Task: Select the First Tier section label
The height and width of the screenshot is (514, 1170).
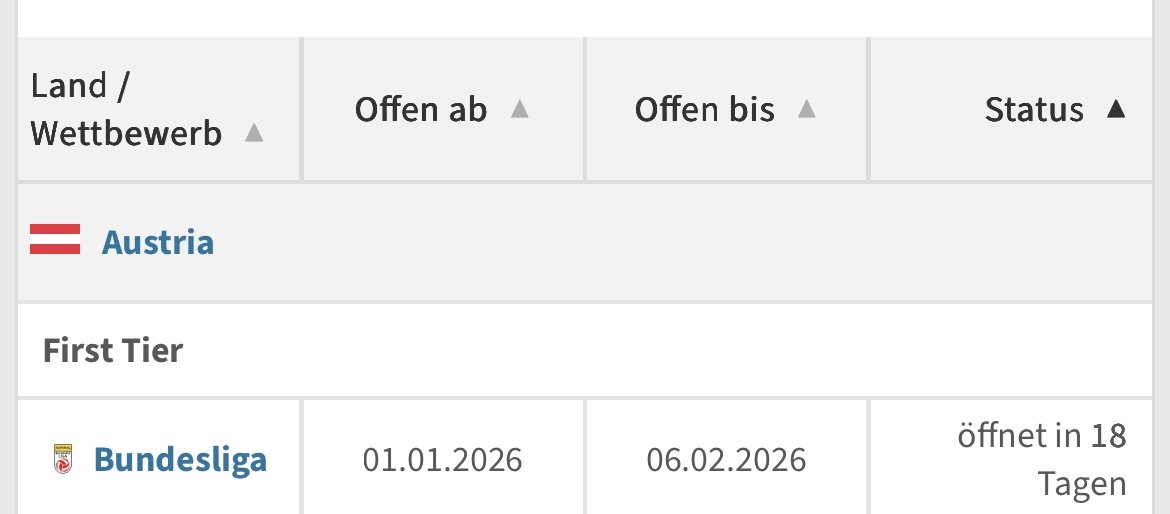Action: (x=113, y=351)
